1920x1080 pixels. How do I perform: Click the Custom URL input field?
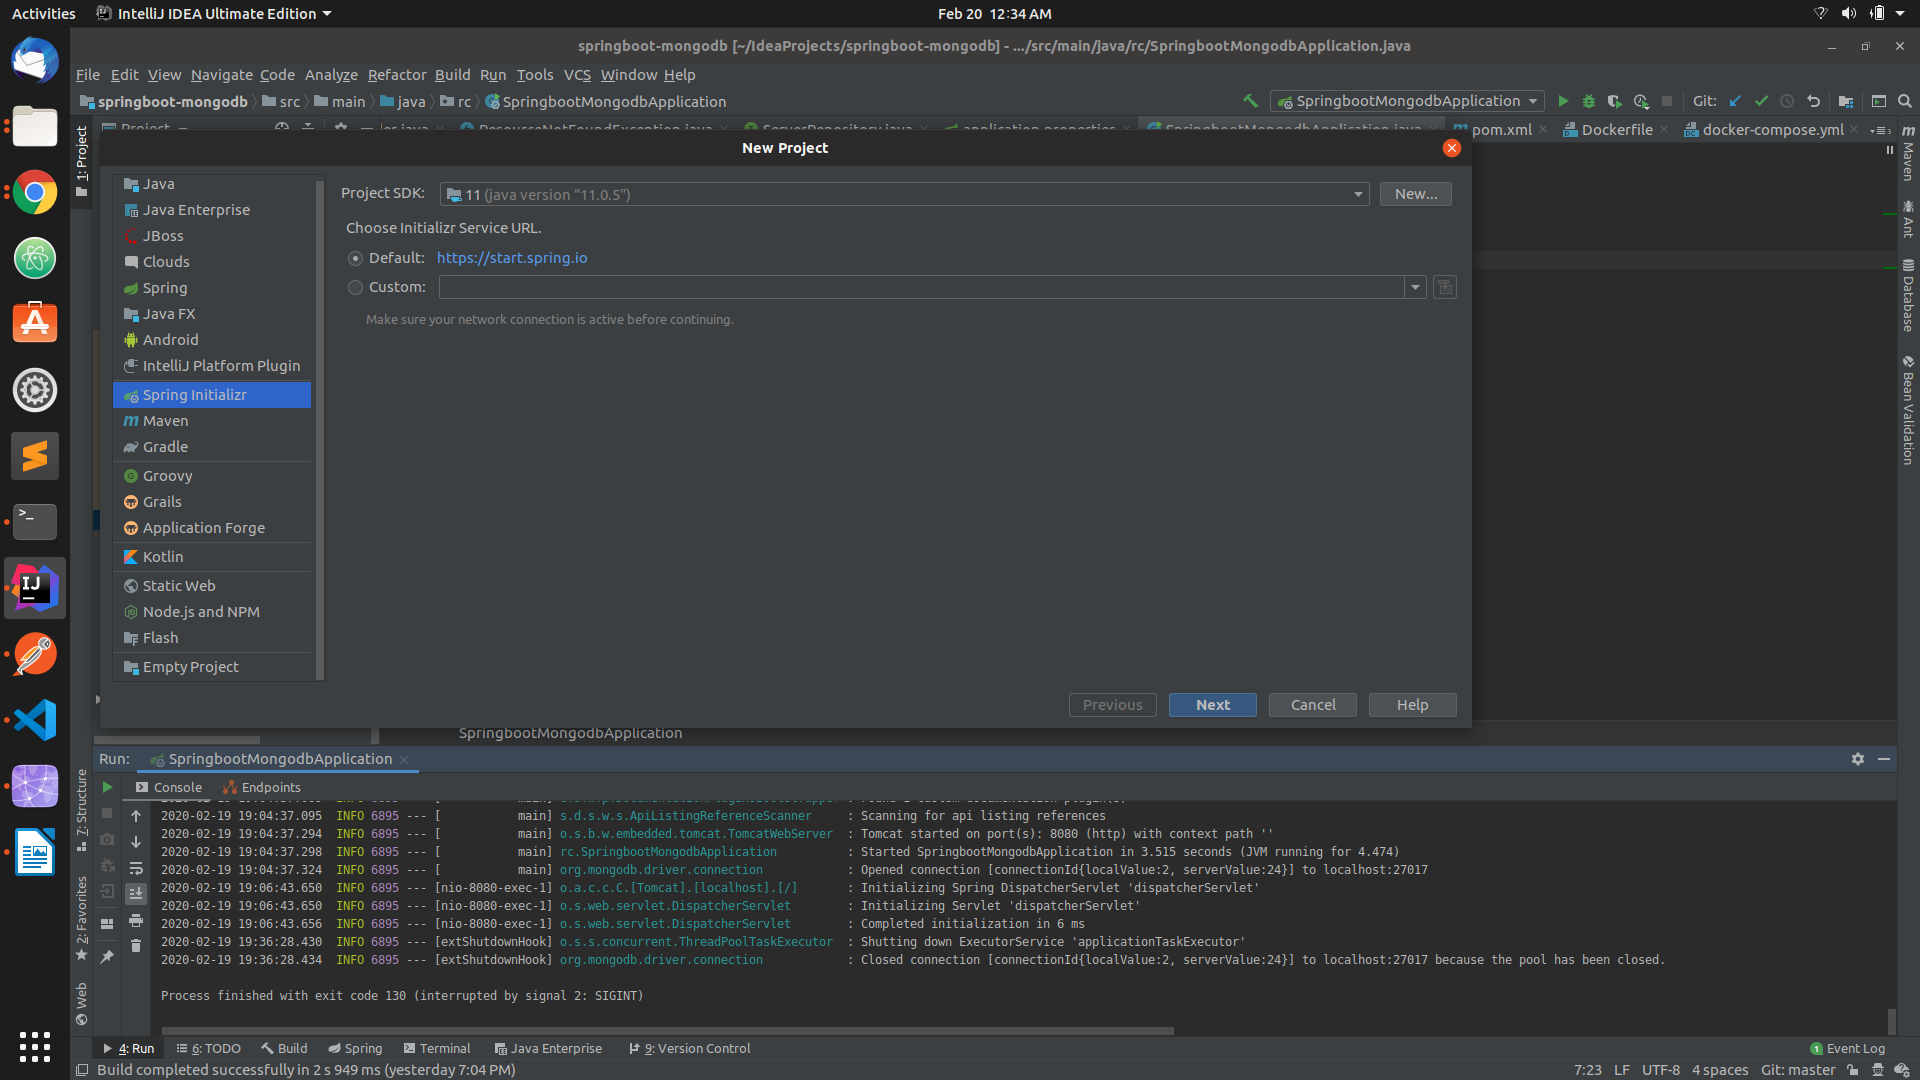(900, 287)
